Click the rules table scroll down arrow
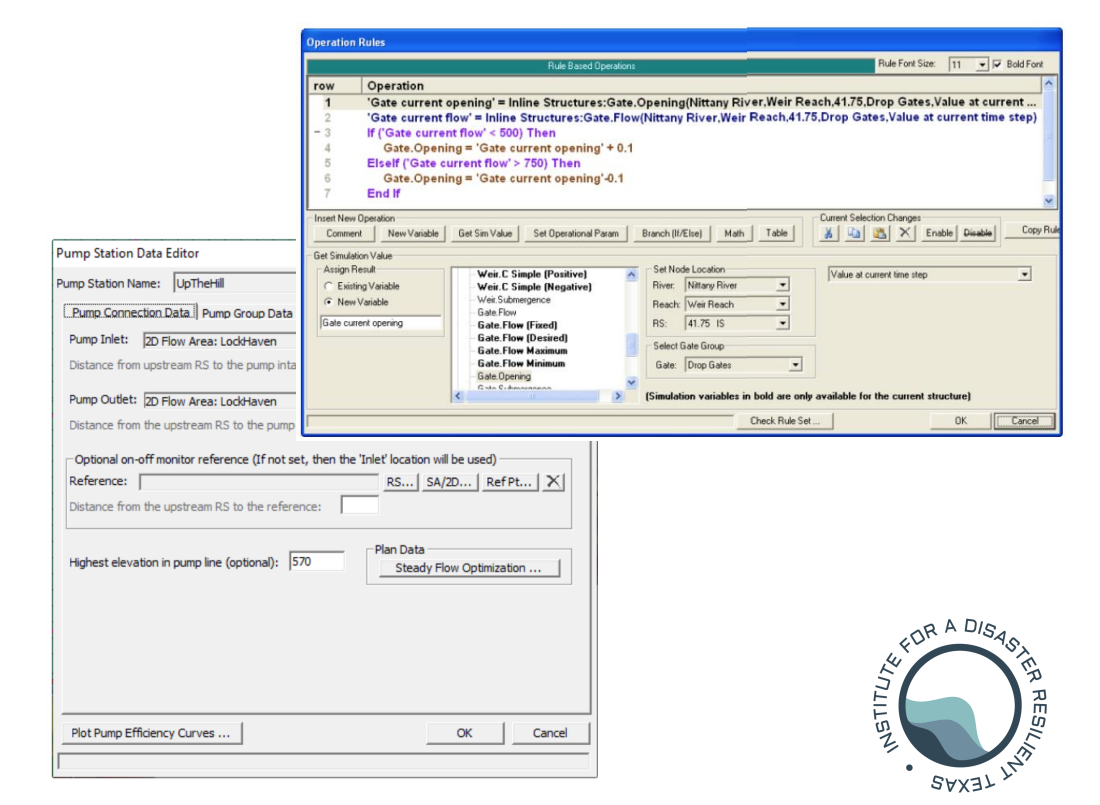The height and width of the screenshot is (805, 1100). coord(1048,201)
